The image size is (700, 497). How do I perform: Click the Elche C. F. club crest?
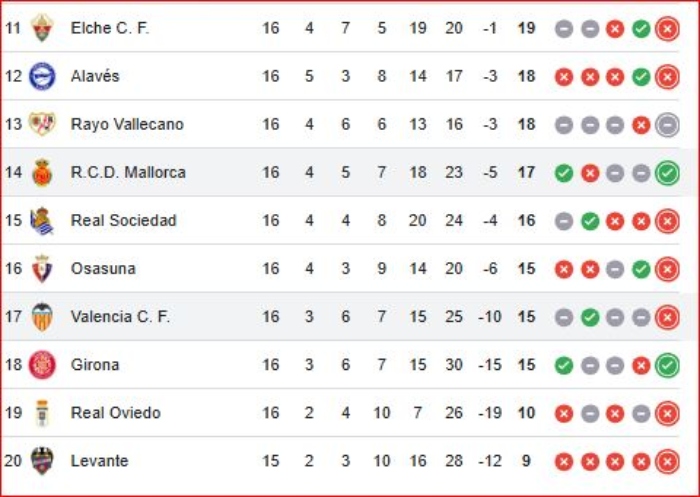click(42, 28)
